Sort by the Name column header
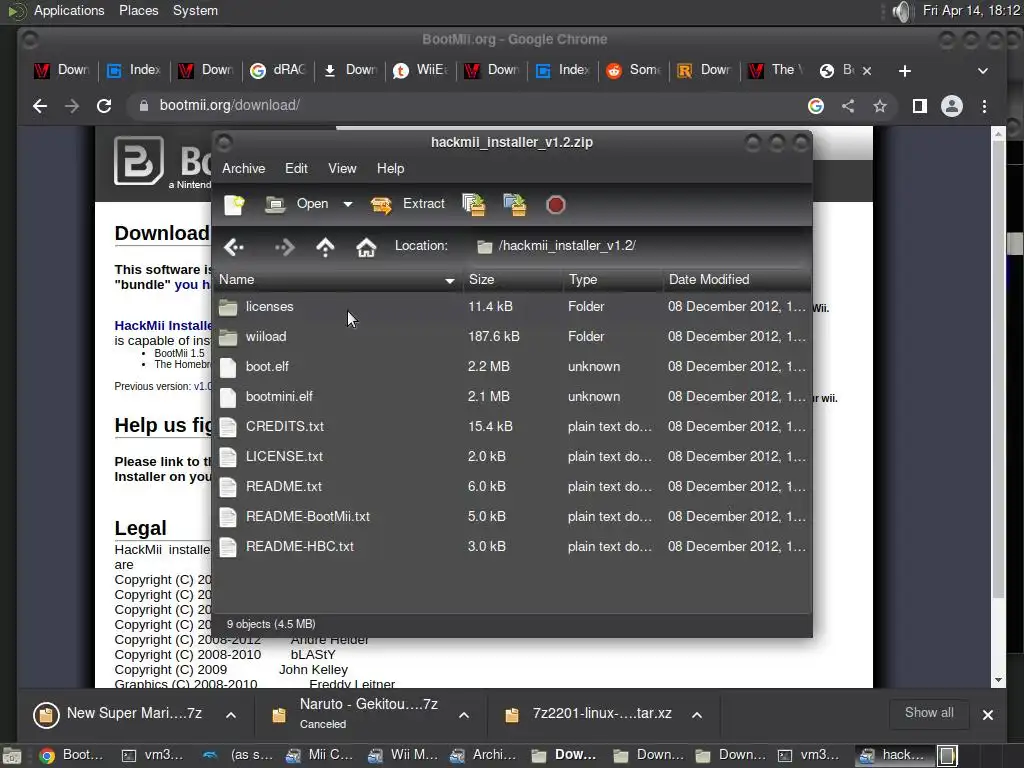The image size is (1024, 768). click(x=338, y=280)
